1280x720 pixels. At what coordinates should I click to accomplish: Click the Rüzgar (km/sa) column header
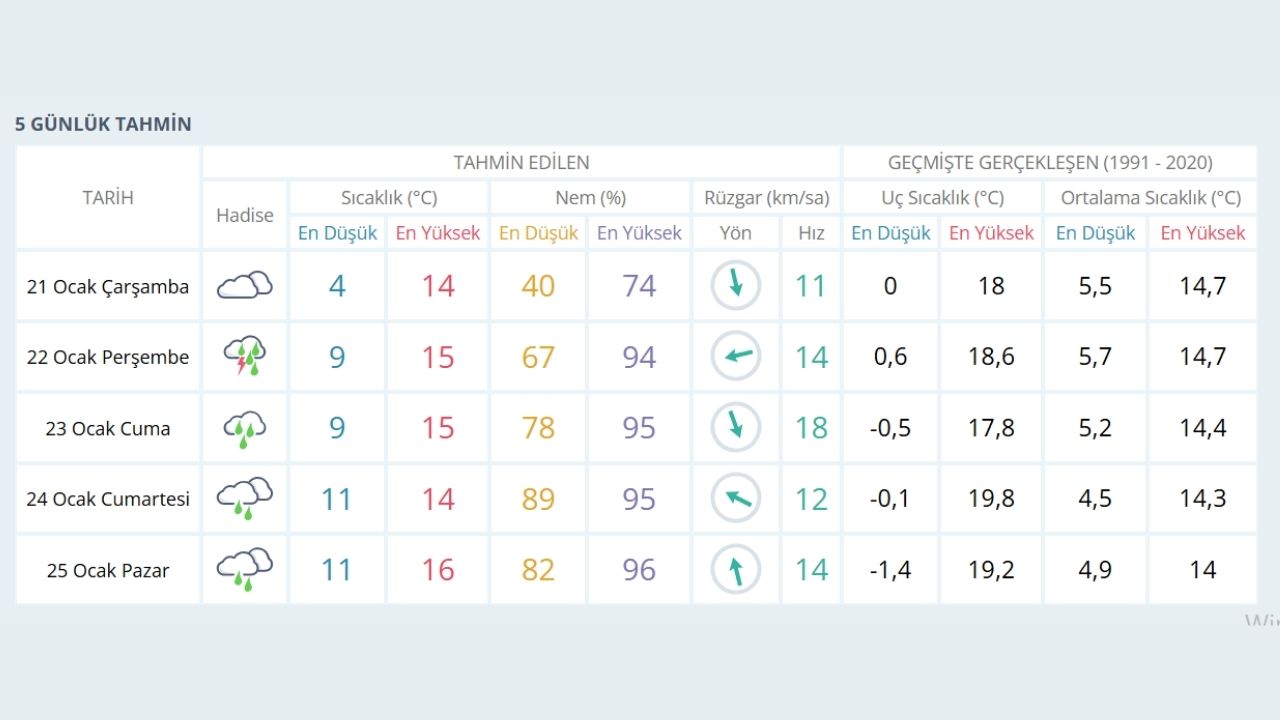coord(766,197)
